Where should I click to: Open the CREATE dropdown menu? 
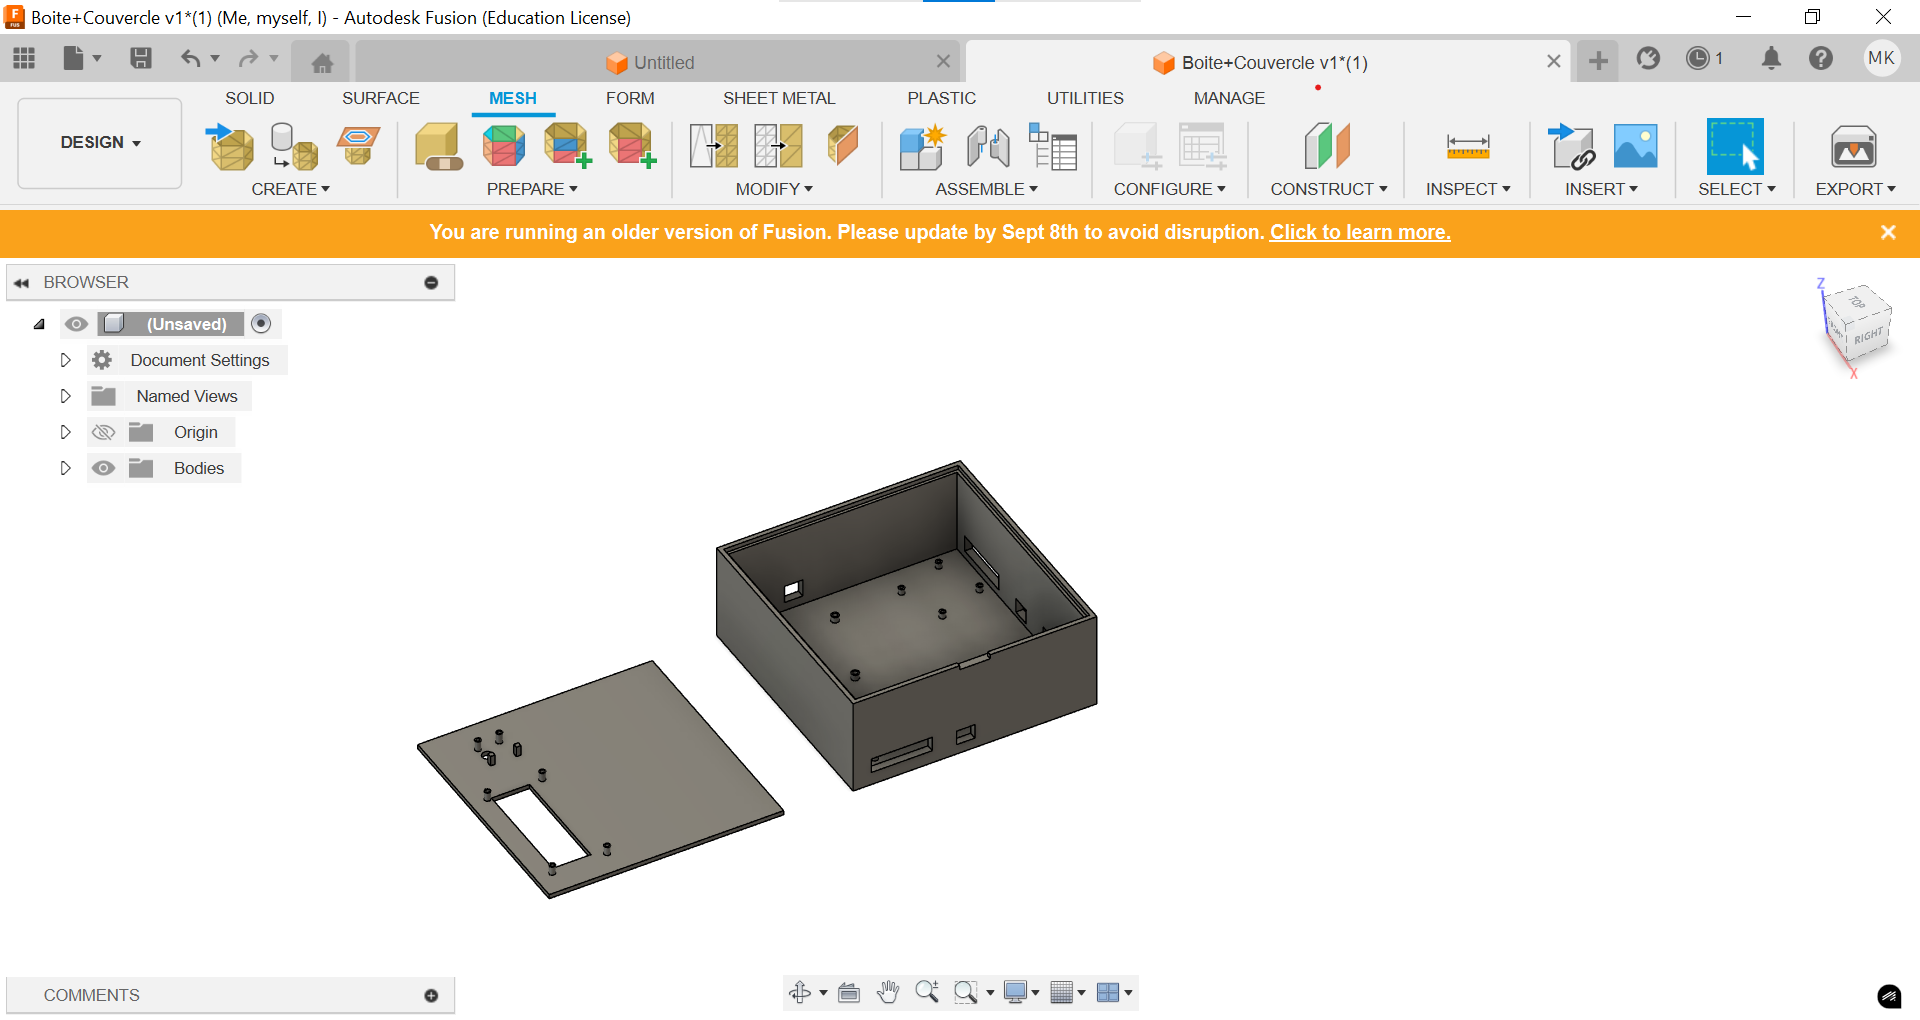coord(290,189)
